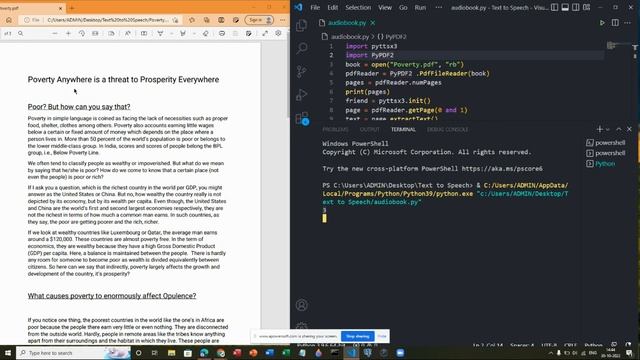Open PDF viewer settings gear
The width and height of the screenshot is (640, 360).
278,33
